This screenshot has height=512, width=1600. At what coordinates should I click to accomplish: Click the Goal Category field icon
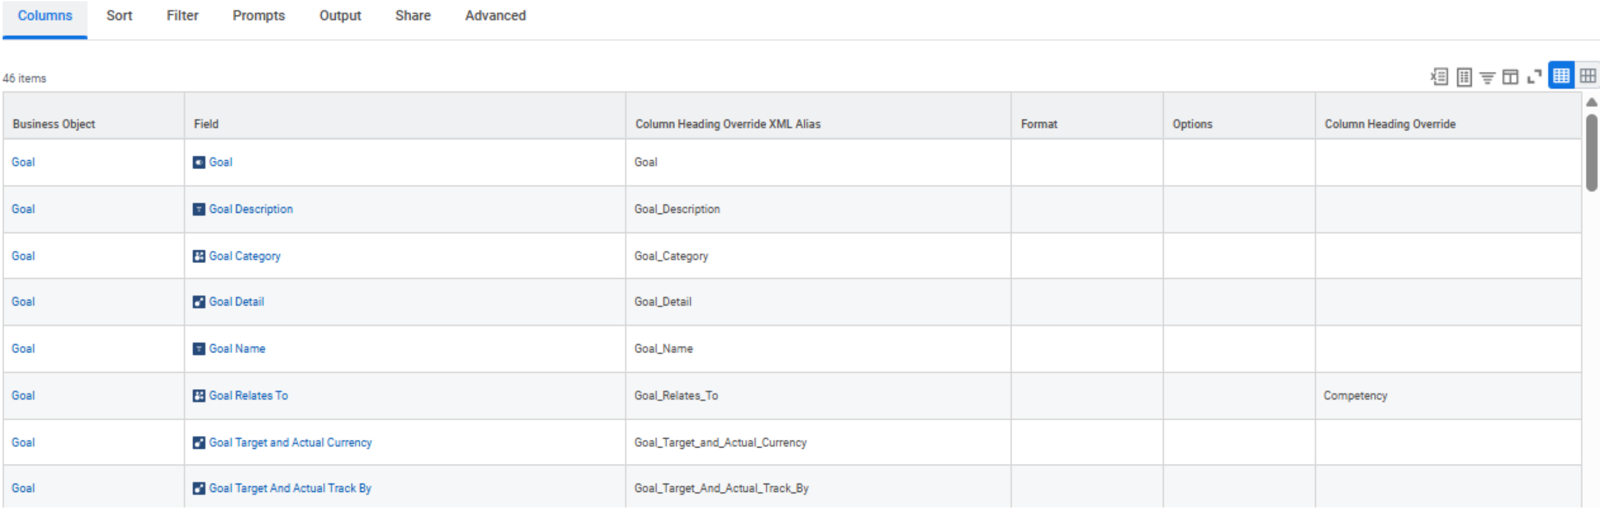[x=199, y=256]
